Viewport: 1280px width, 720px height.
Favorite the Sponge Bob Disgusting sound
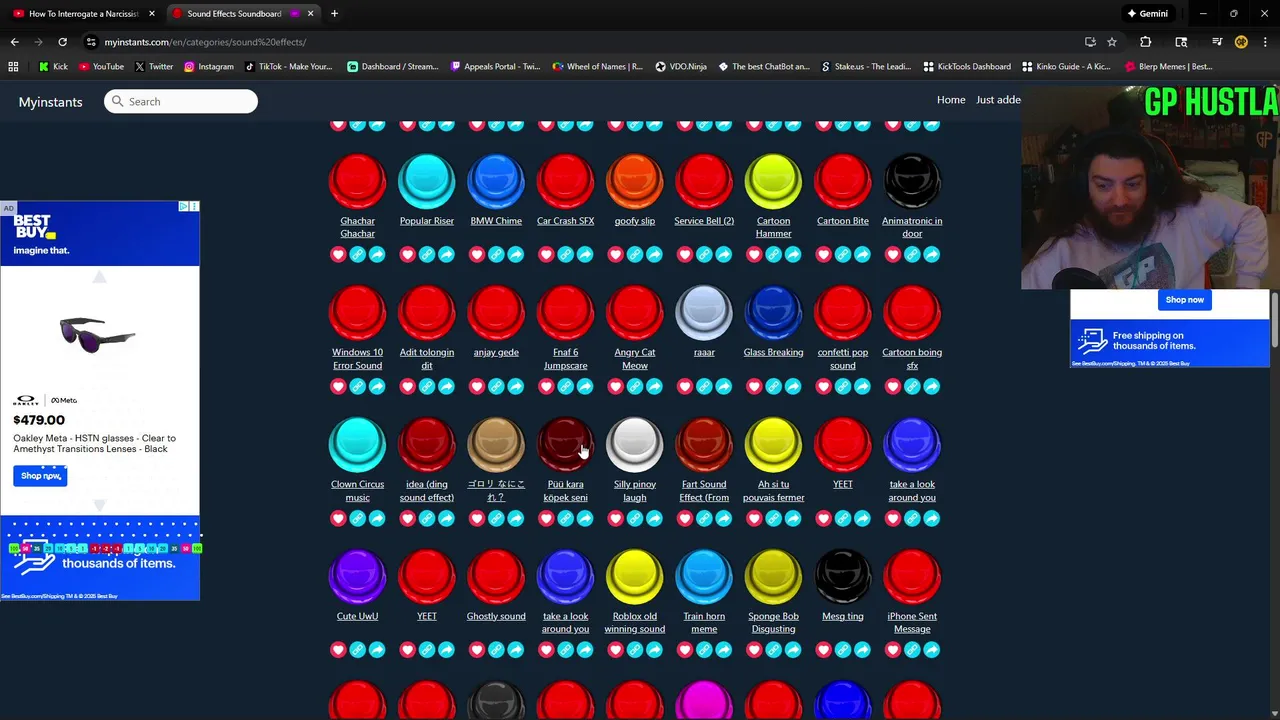point(754,650)
